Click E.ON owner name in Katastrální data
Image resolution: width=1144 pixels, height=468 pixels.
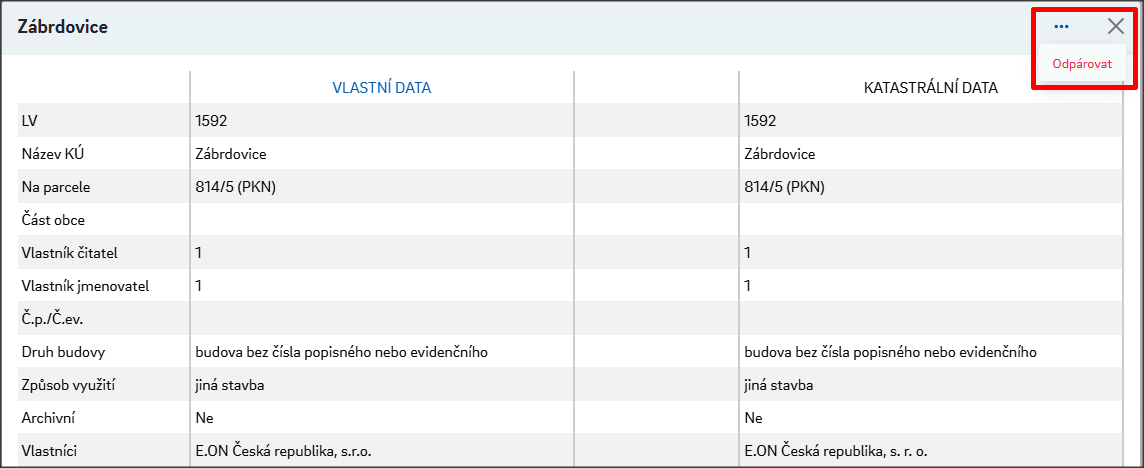[843, 451]
